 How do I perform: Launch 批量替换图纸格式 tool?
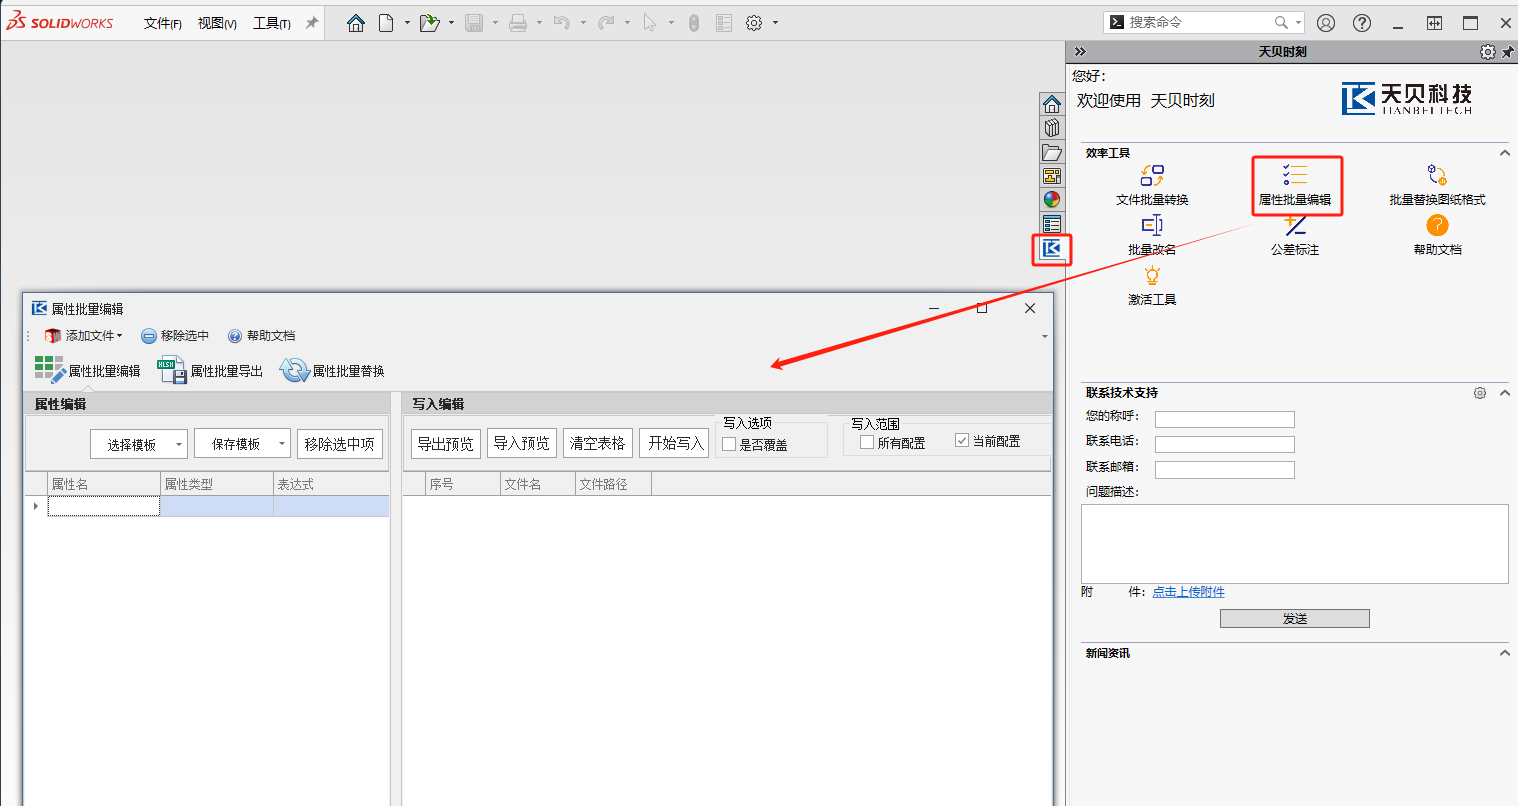tap(1437, 186)
